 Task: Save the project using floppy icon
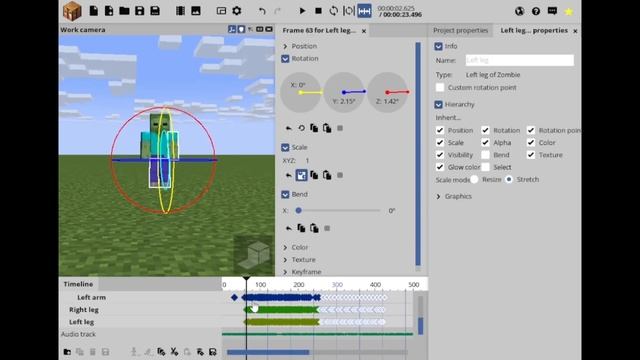[x=140, y=11]
